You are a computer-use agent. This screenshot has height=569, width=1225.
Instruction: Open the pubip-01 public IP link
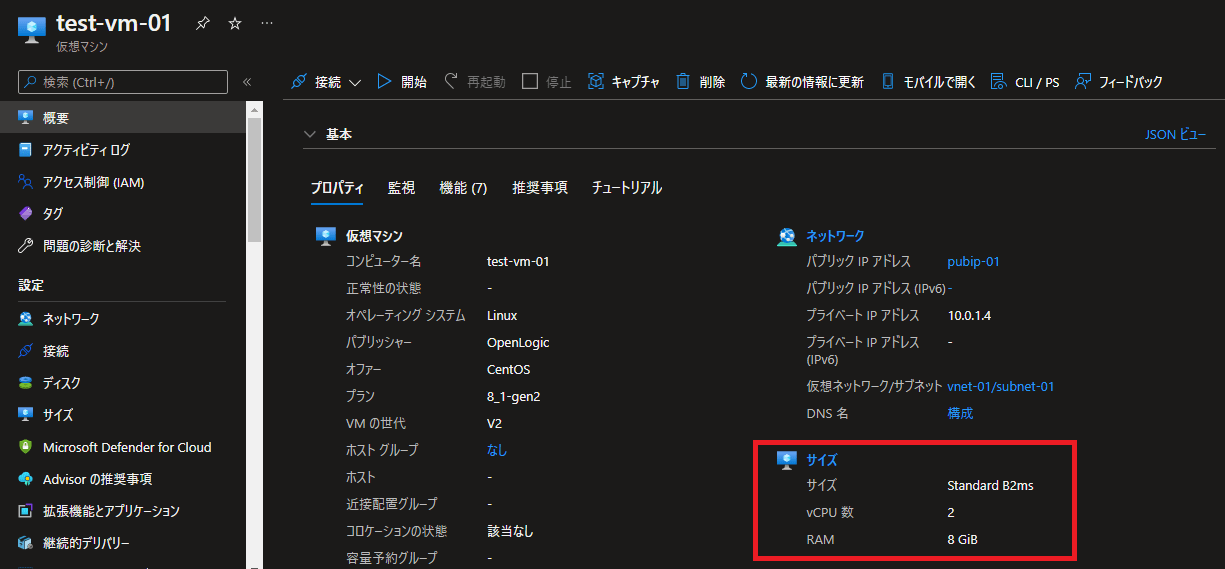coord(973,262)
